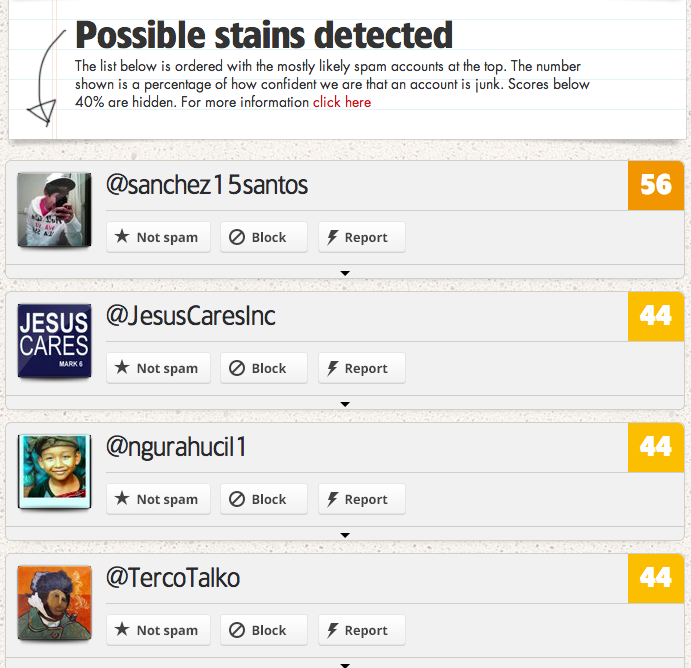Viewport: 691px width, 668px height.
Task: Expand details under @JesusCaresInc row
Action: 345,404
